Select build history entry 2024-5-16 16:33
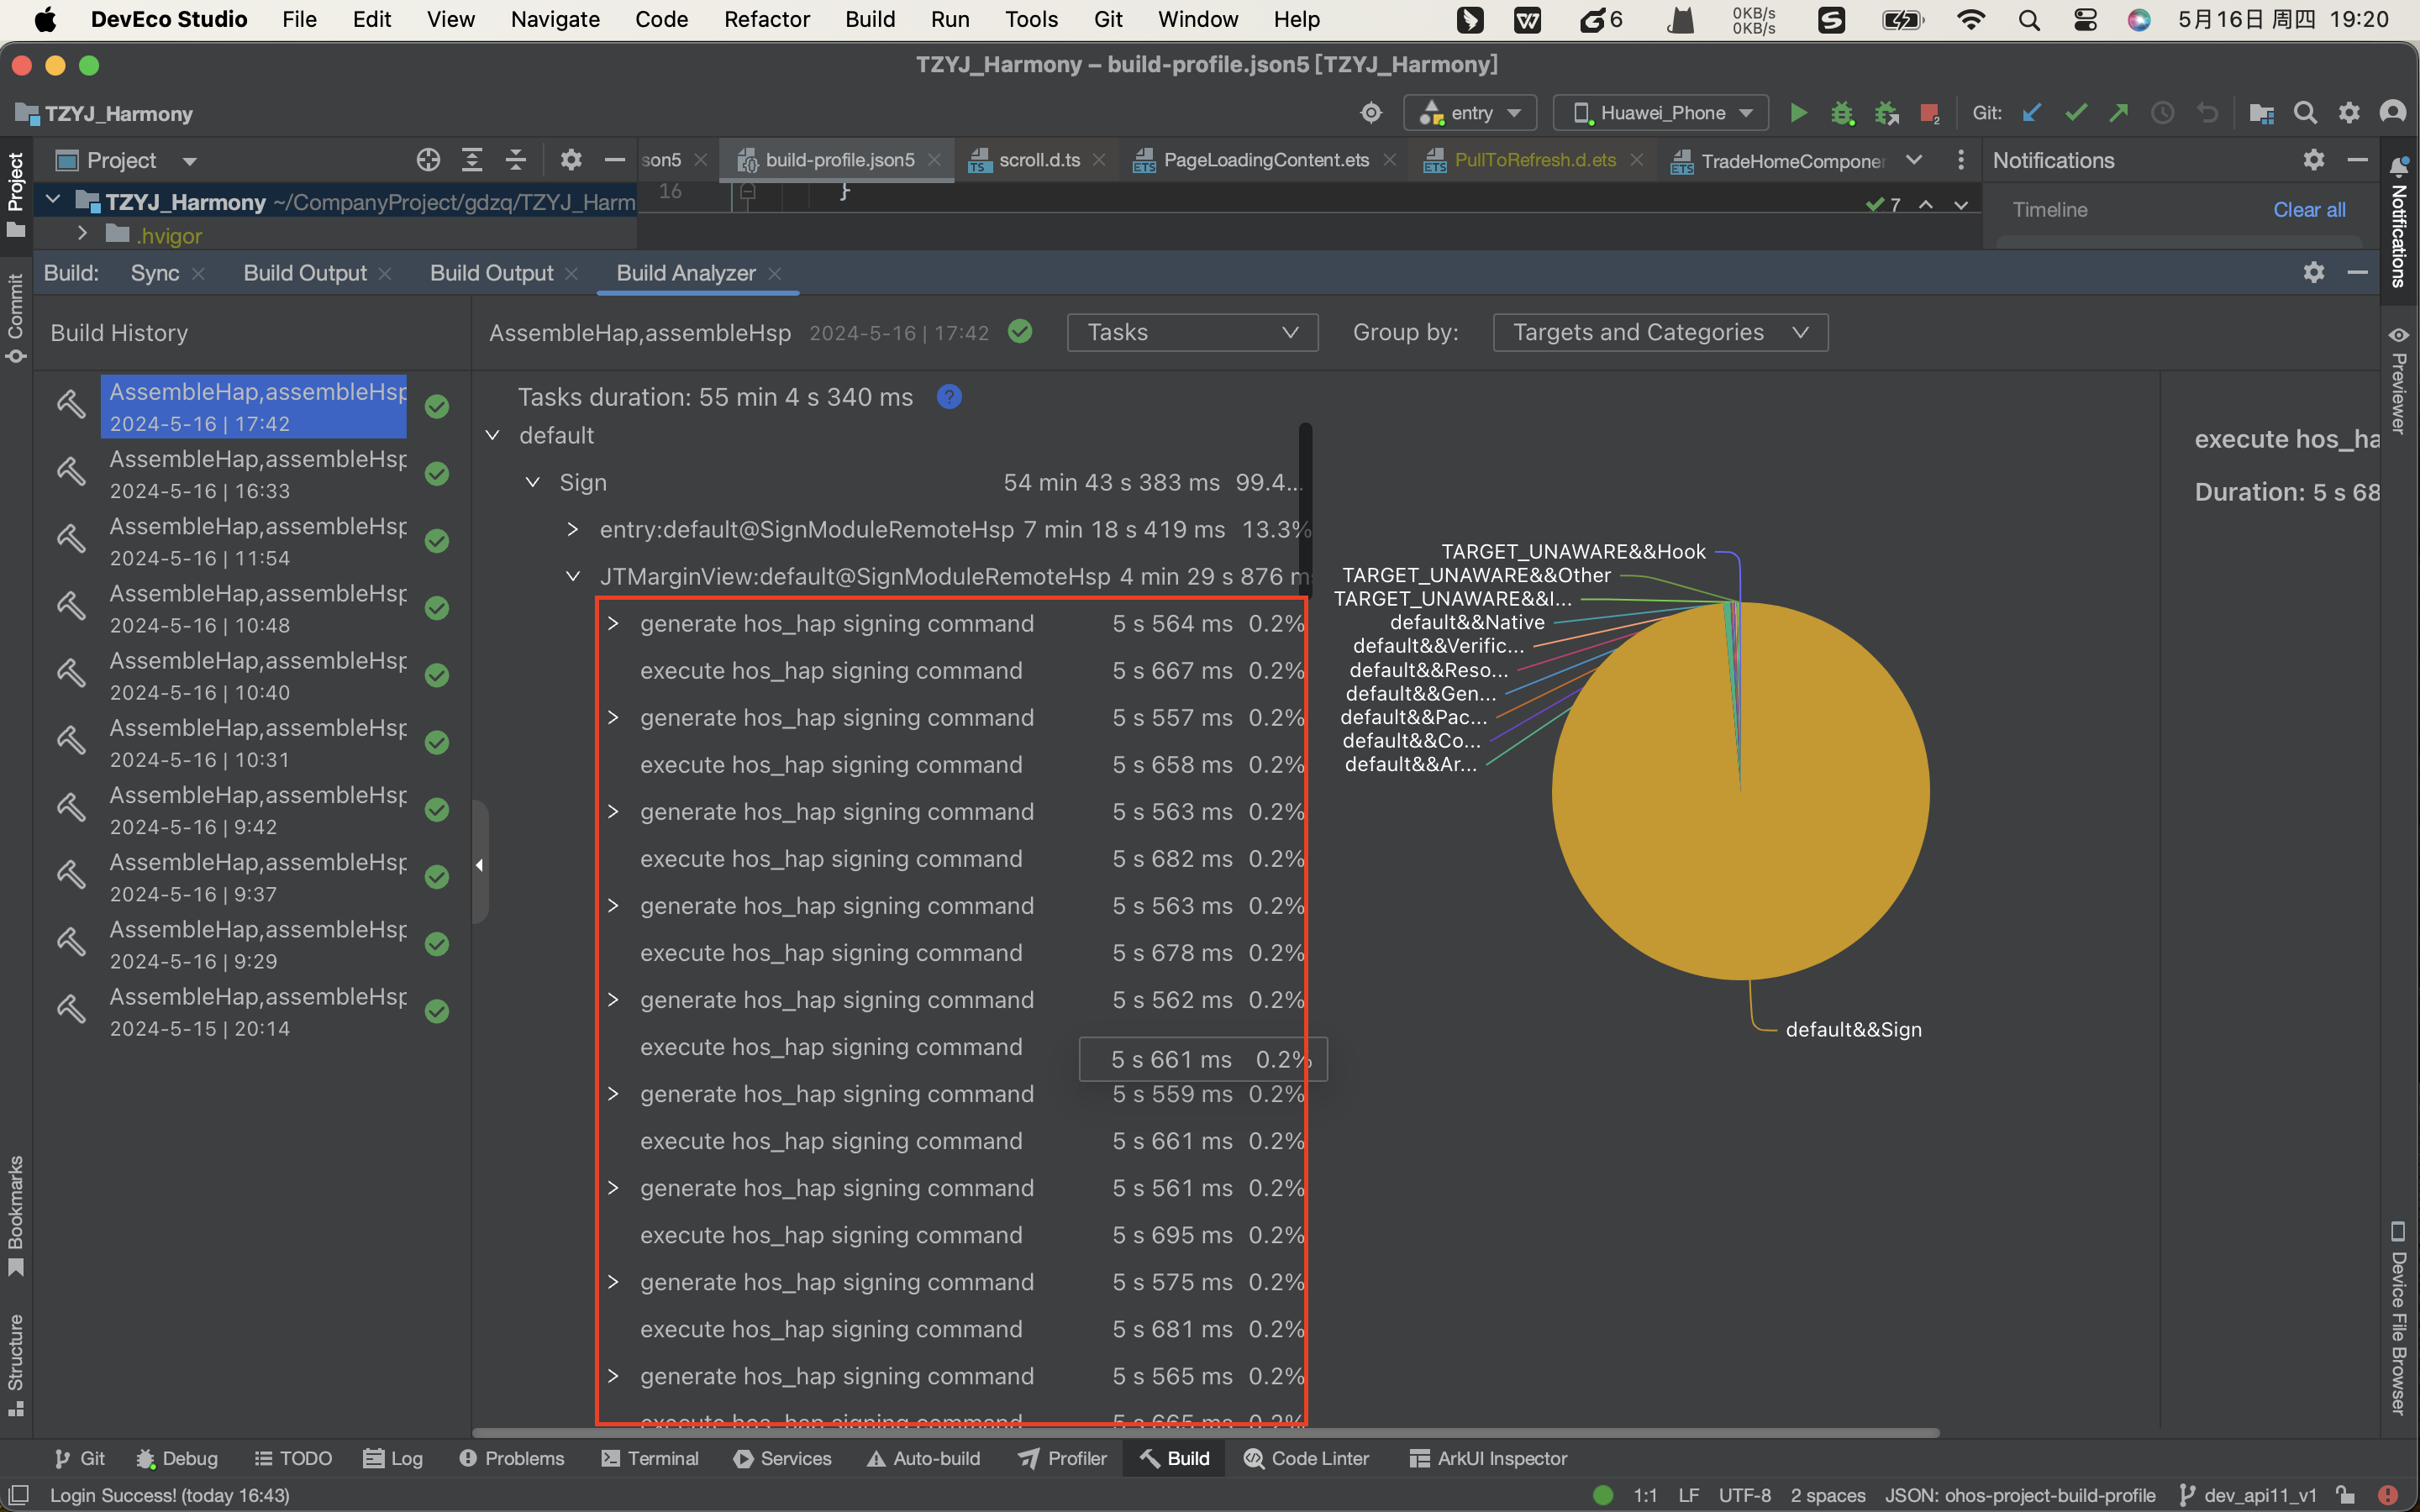Image resolution: width=2420 pixels, height=1512 pixels. pyautogui.click(x=254, y=474)
